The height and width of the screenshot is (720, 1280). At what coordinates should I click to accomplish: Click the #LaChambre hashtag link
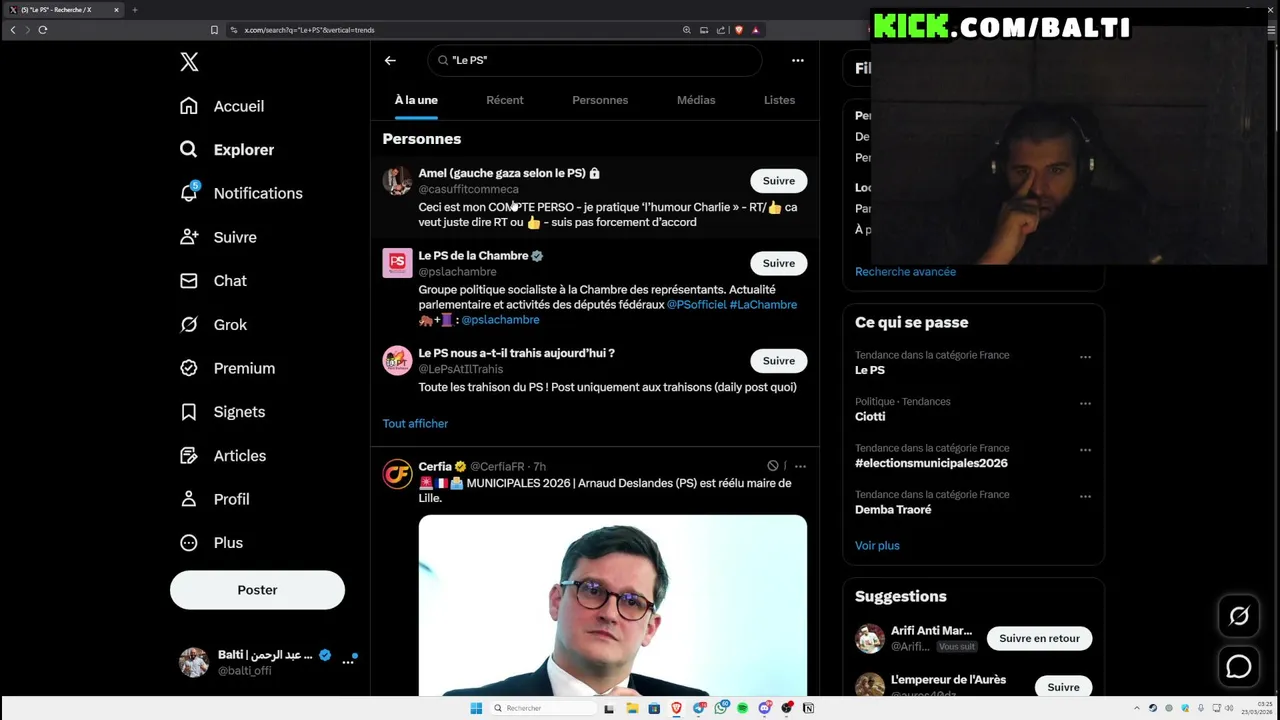pyautogui.click(x=763, y=305)
